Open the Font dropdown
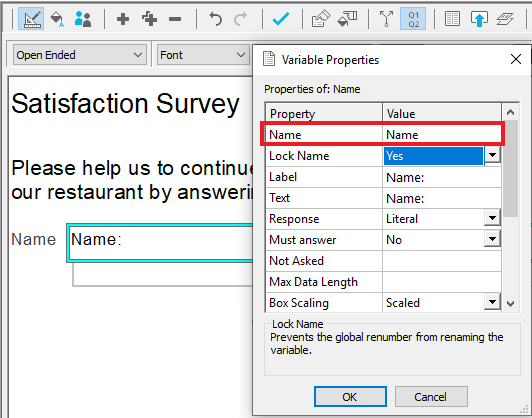The height and width of the screenshot is (418, 532). click(203, 55)
